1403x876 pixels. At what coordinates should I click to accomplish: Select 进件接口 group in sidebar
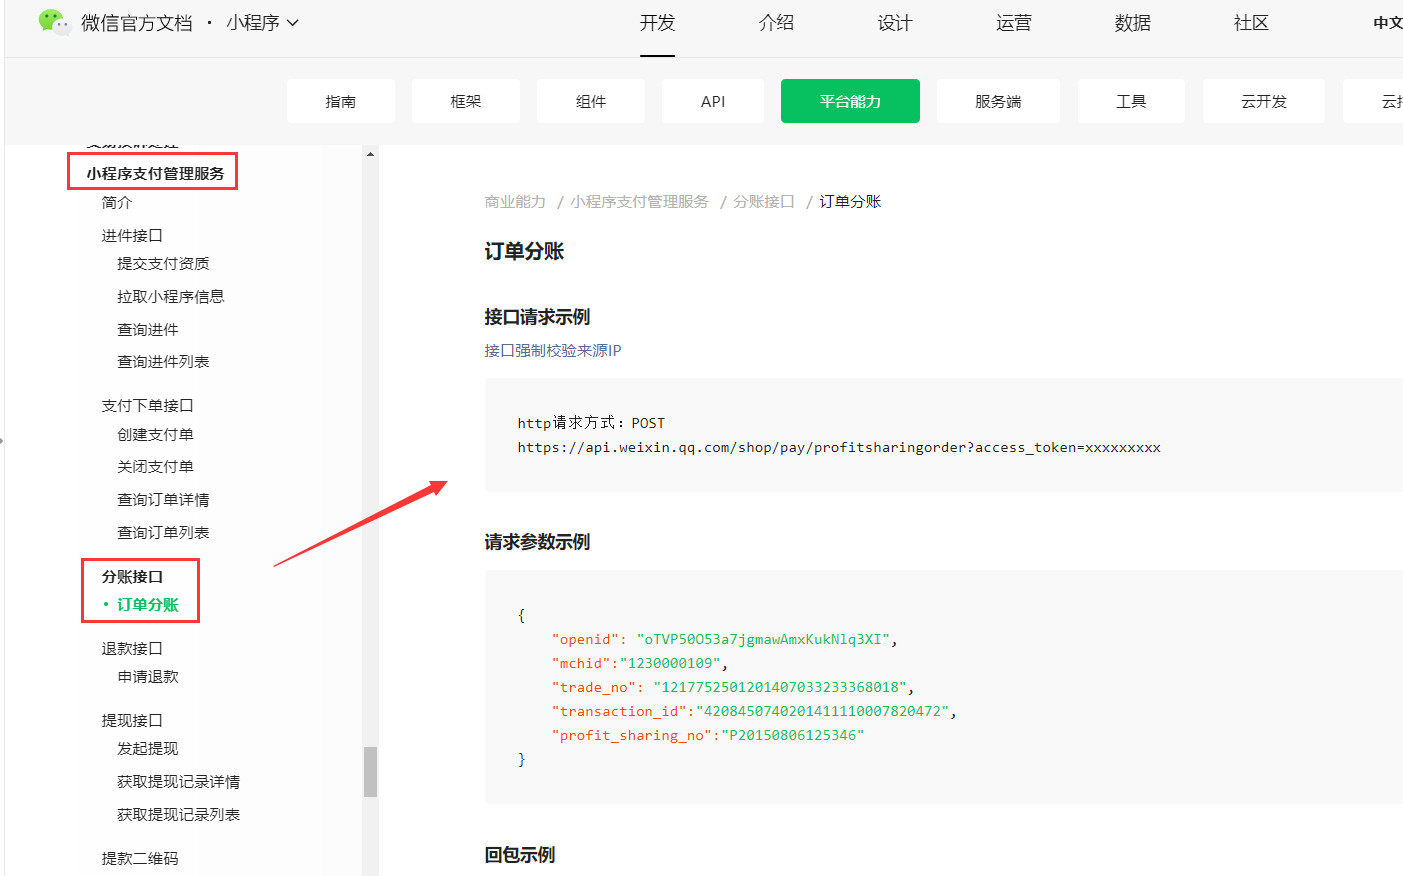(132, 235)
